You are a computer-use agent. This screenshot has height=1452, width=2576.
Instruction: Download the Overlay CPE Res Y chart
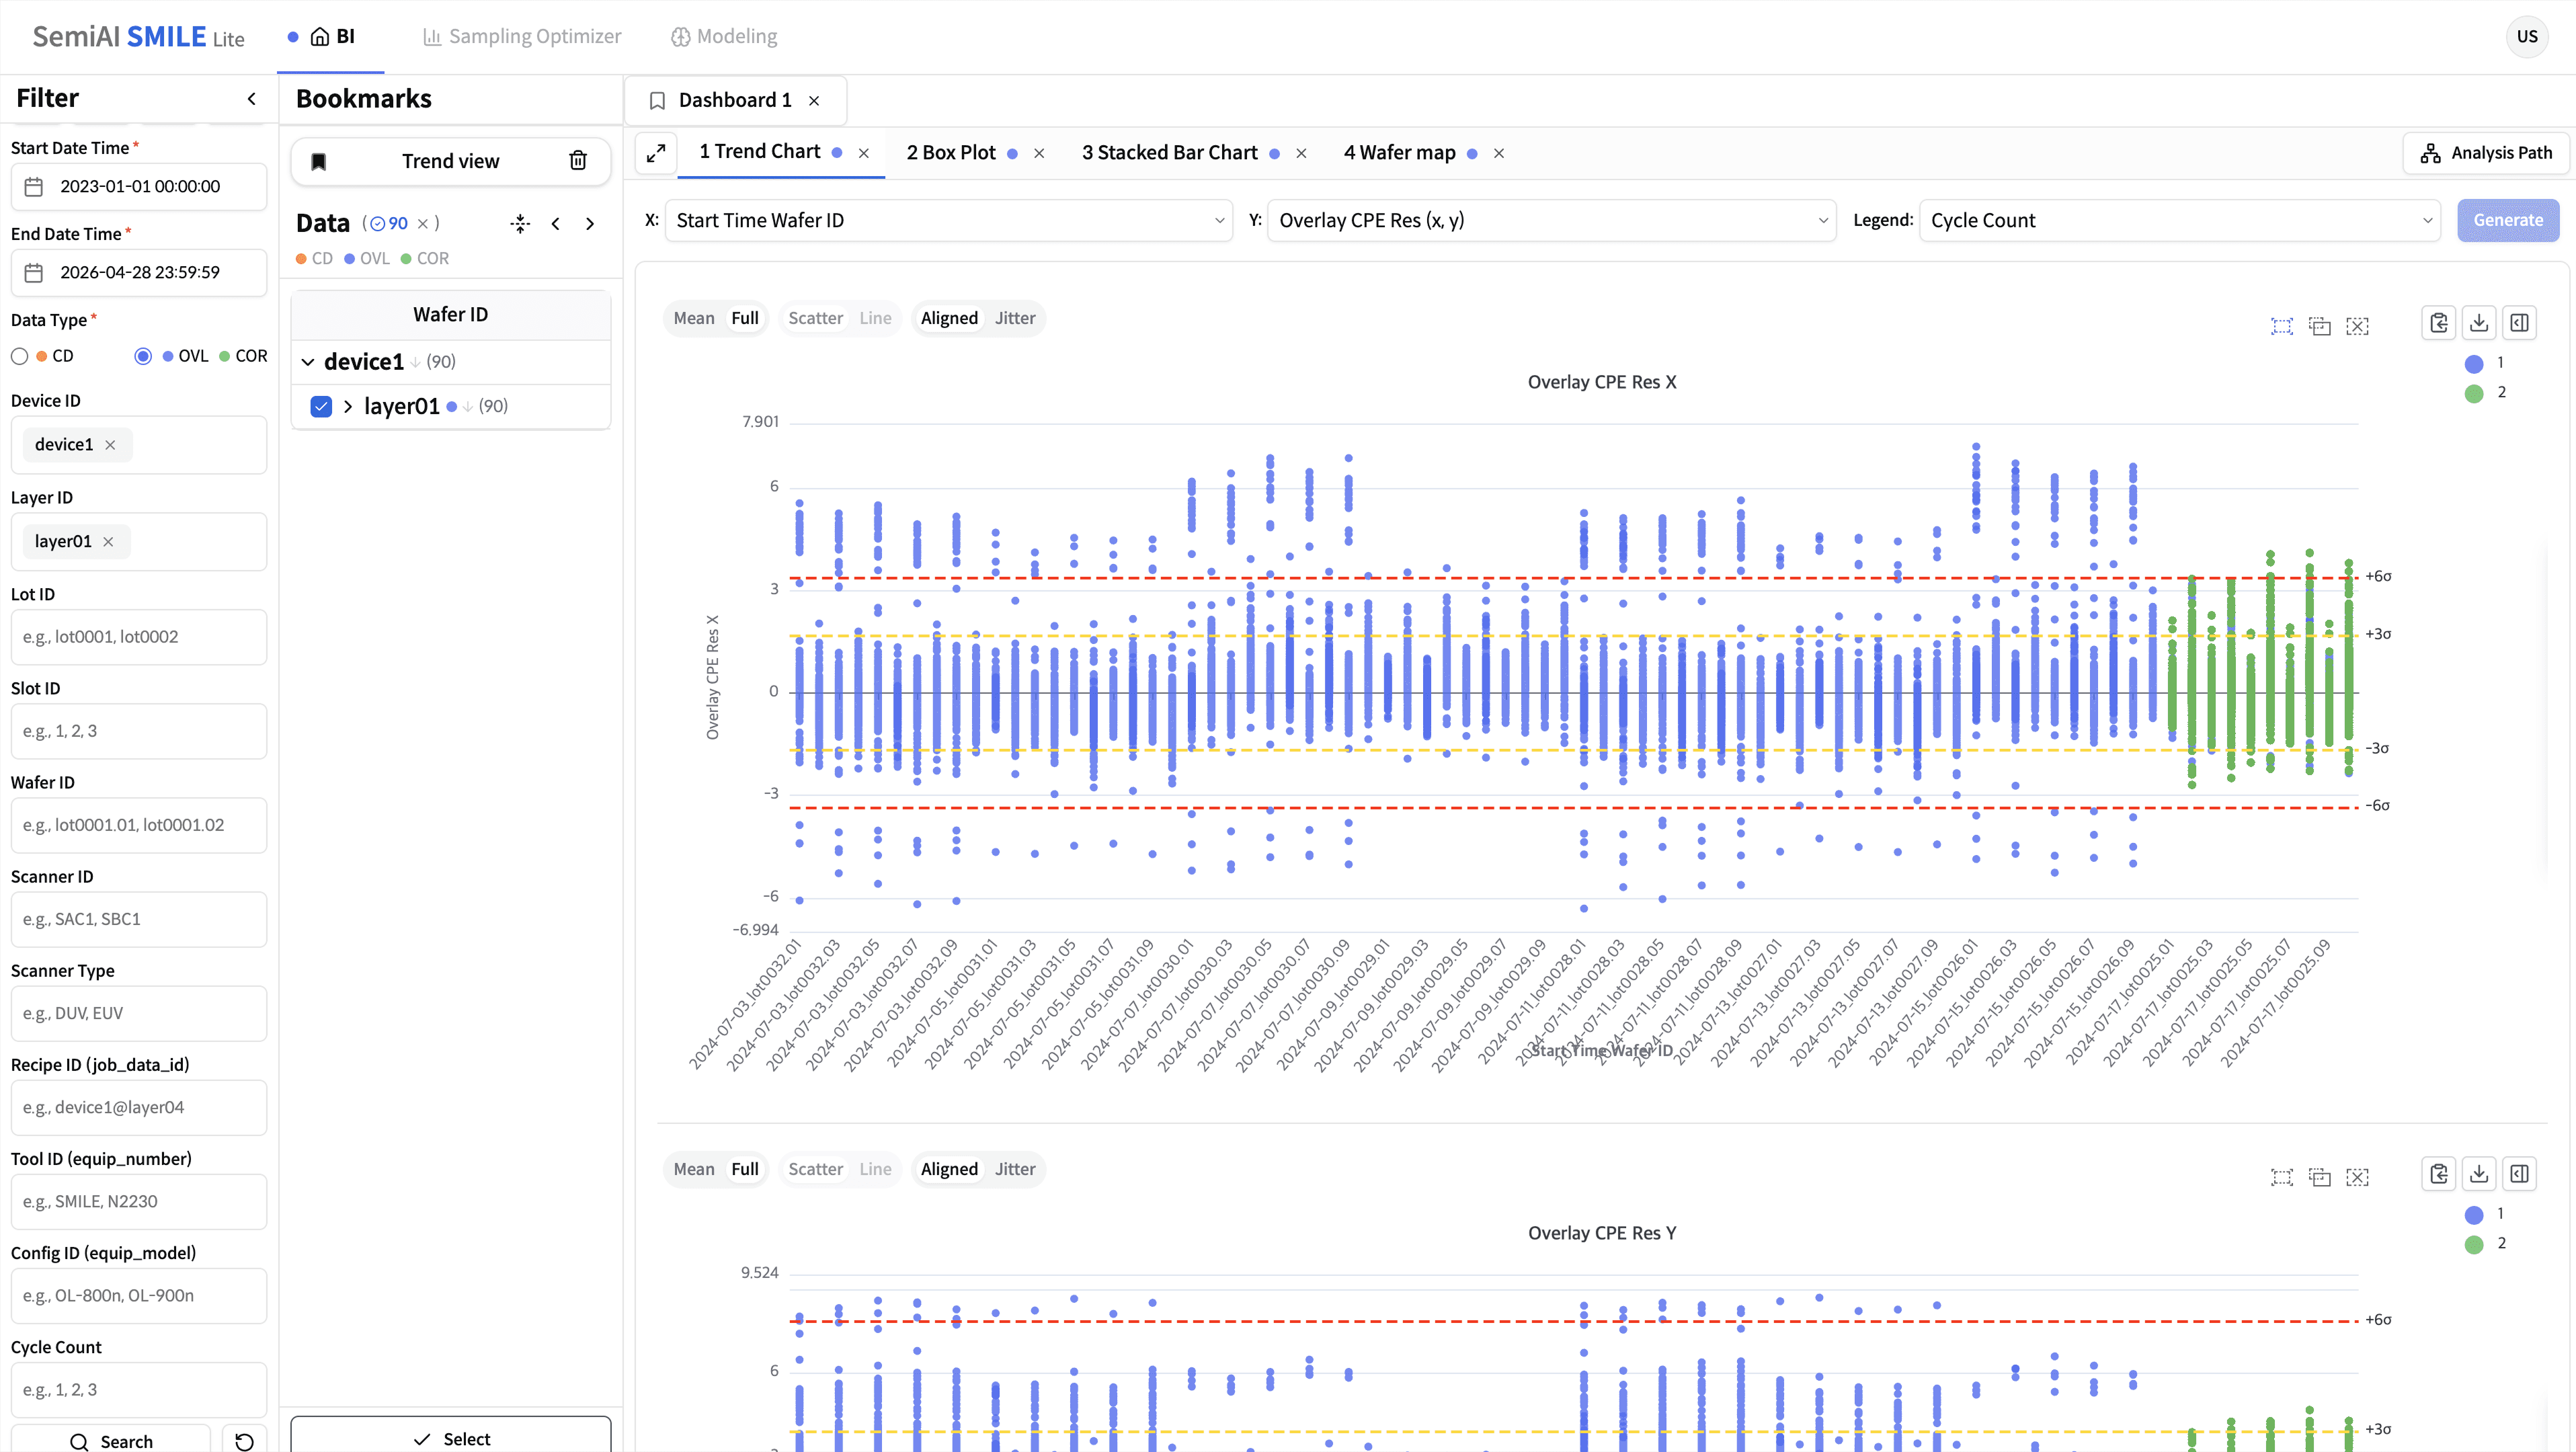click(2479, 1174)
